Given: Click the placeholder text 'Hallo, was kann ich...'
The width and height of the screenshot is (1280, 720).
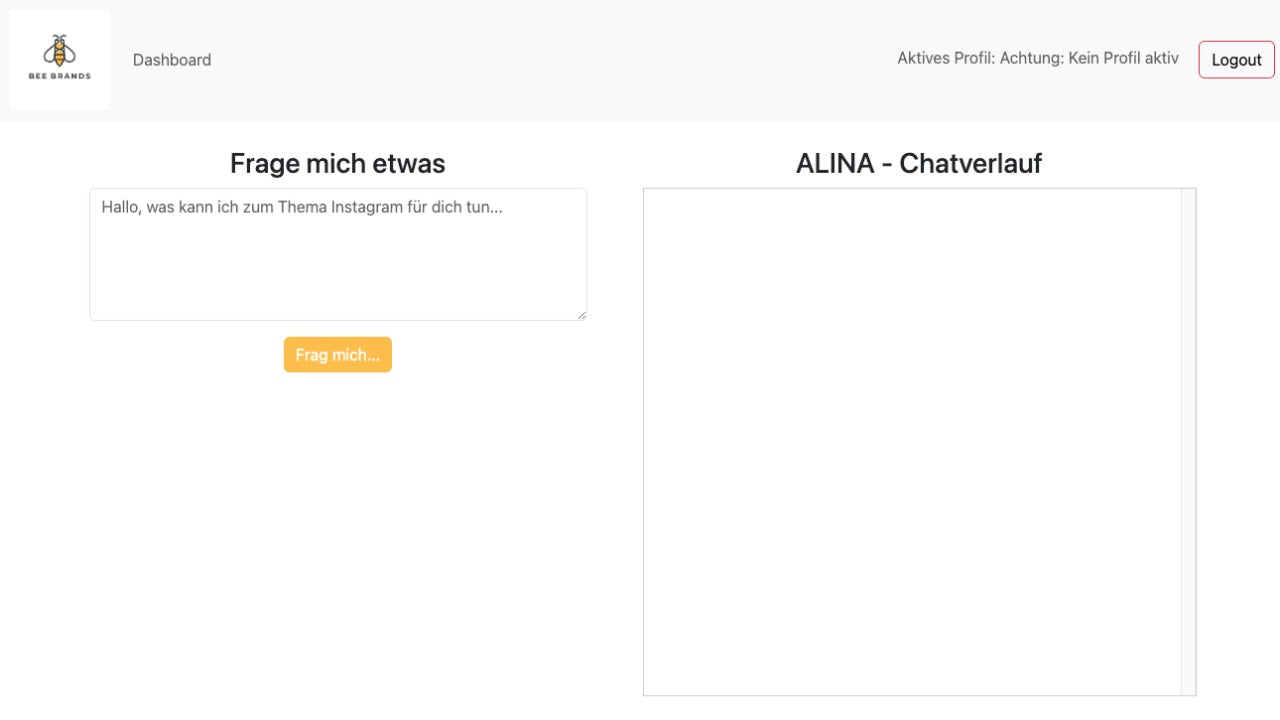Looking at the screenshot, I should [301, 207].
